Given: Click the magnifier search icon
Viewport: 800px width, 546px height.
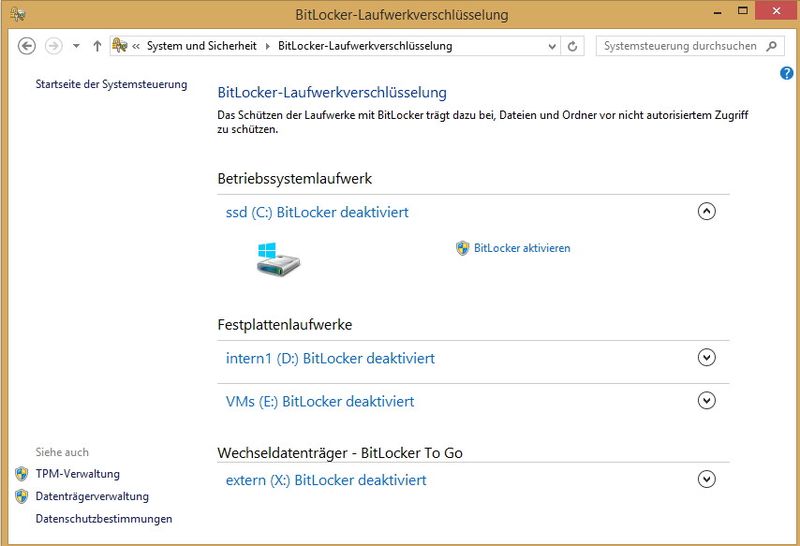Looking at the screenshot, I should coord(772,46).
